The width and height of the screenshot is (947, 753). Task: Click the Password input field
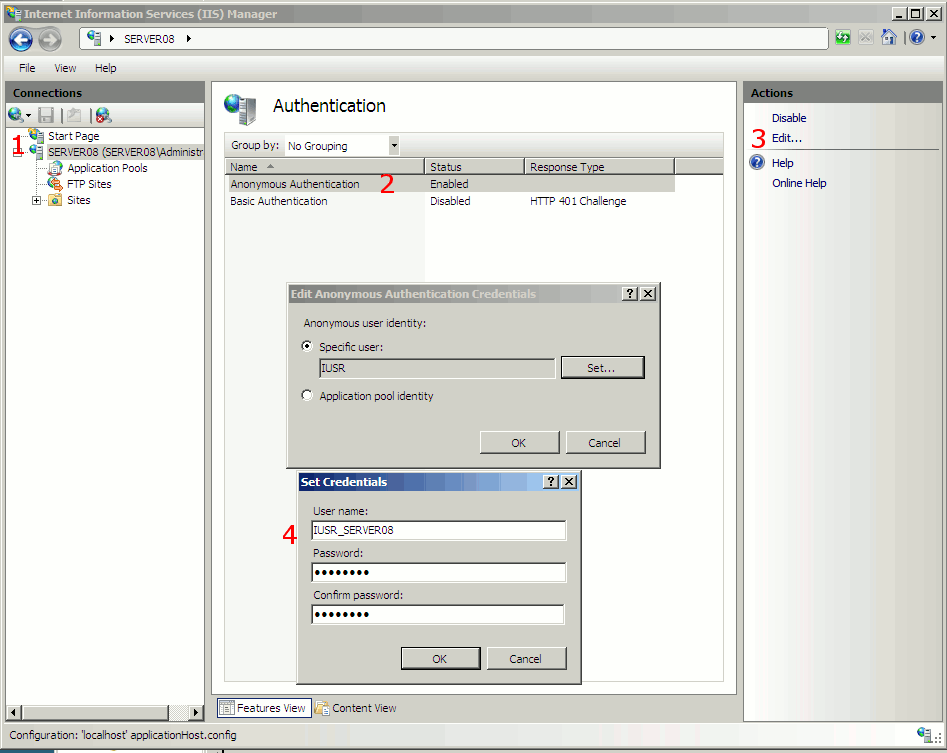pos(438,572)
